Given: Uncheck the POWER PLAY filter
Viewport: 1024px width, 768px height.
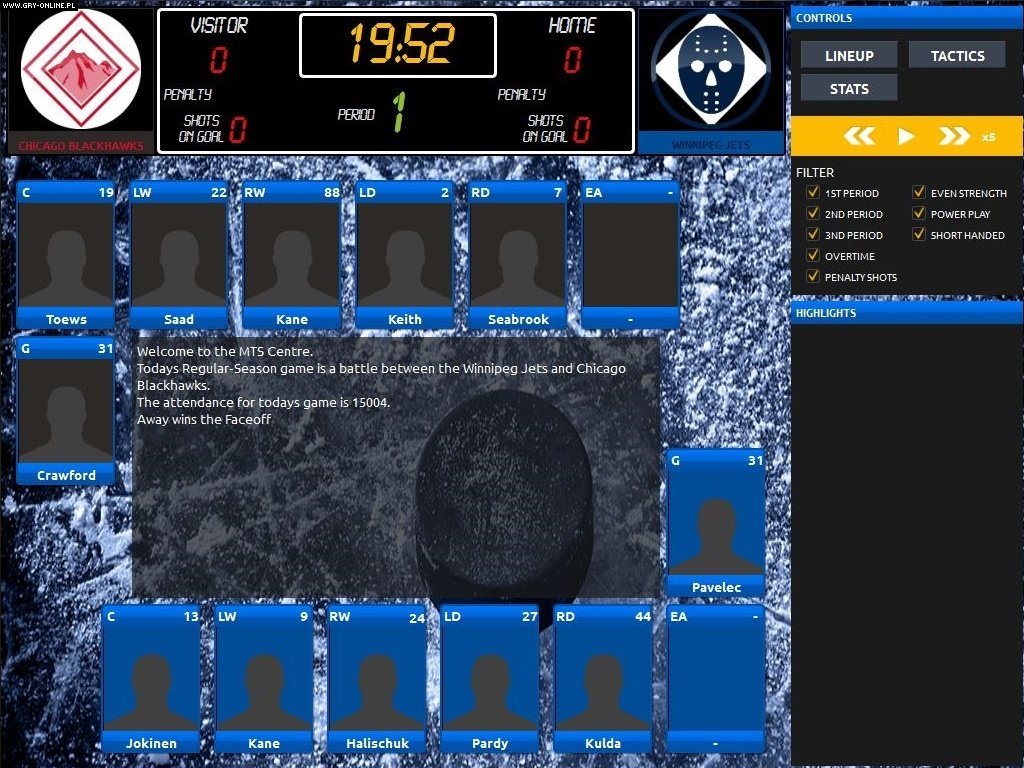Looking at the screenshot, I should tap(919, 213).
